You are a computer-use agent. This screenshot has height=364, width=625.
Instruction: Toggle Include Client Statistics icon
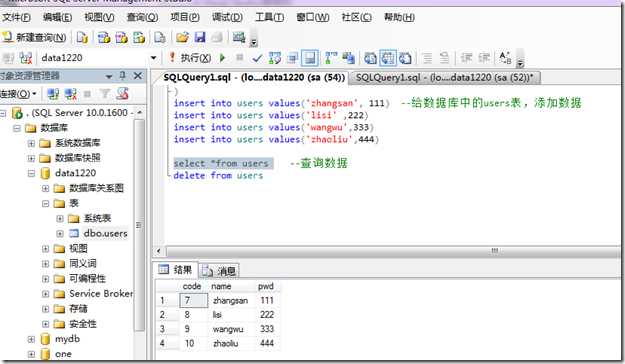point(348,58)
